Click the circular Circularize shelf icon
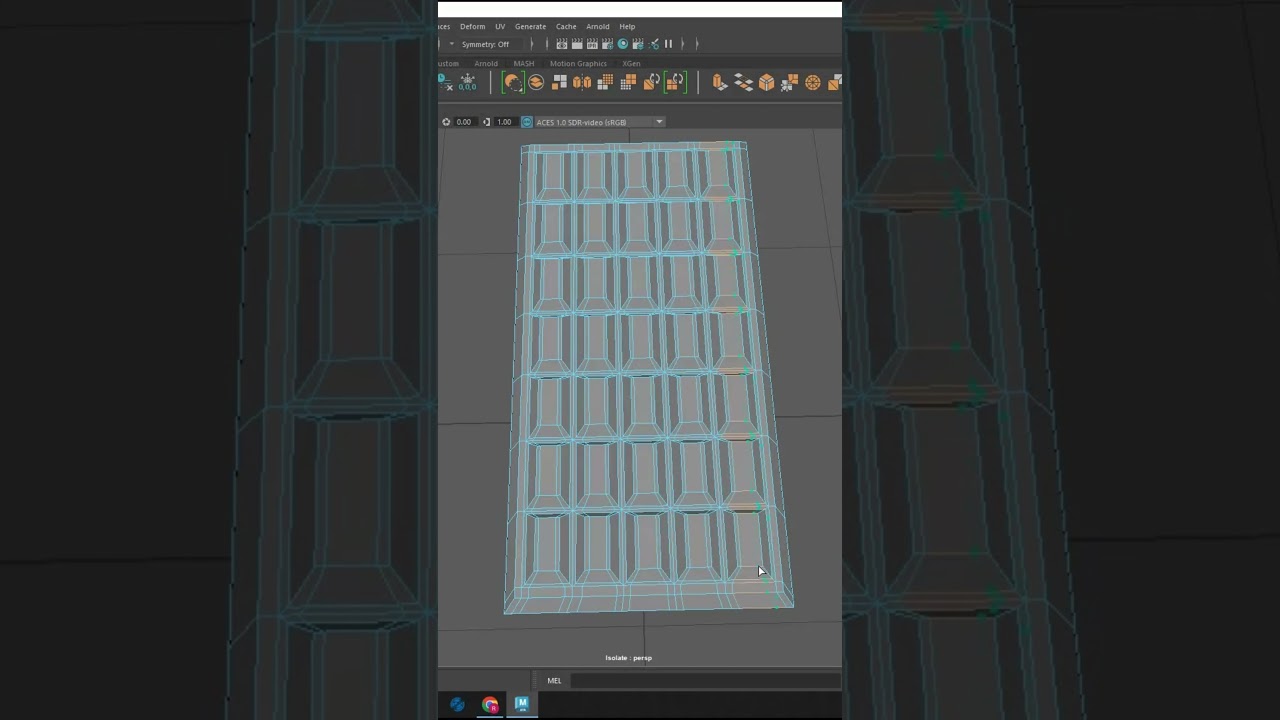This screenshot has height=720, width=1280. click(x=813, y=82)
